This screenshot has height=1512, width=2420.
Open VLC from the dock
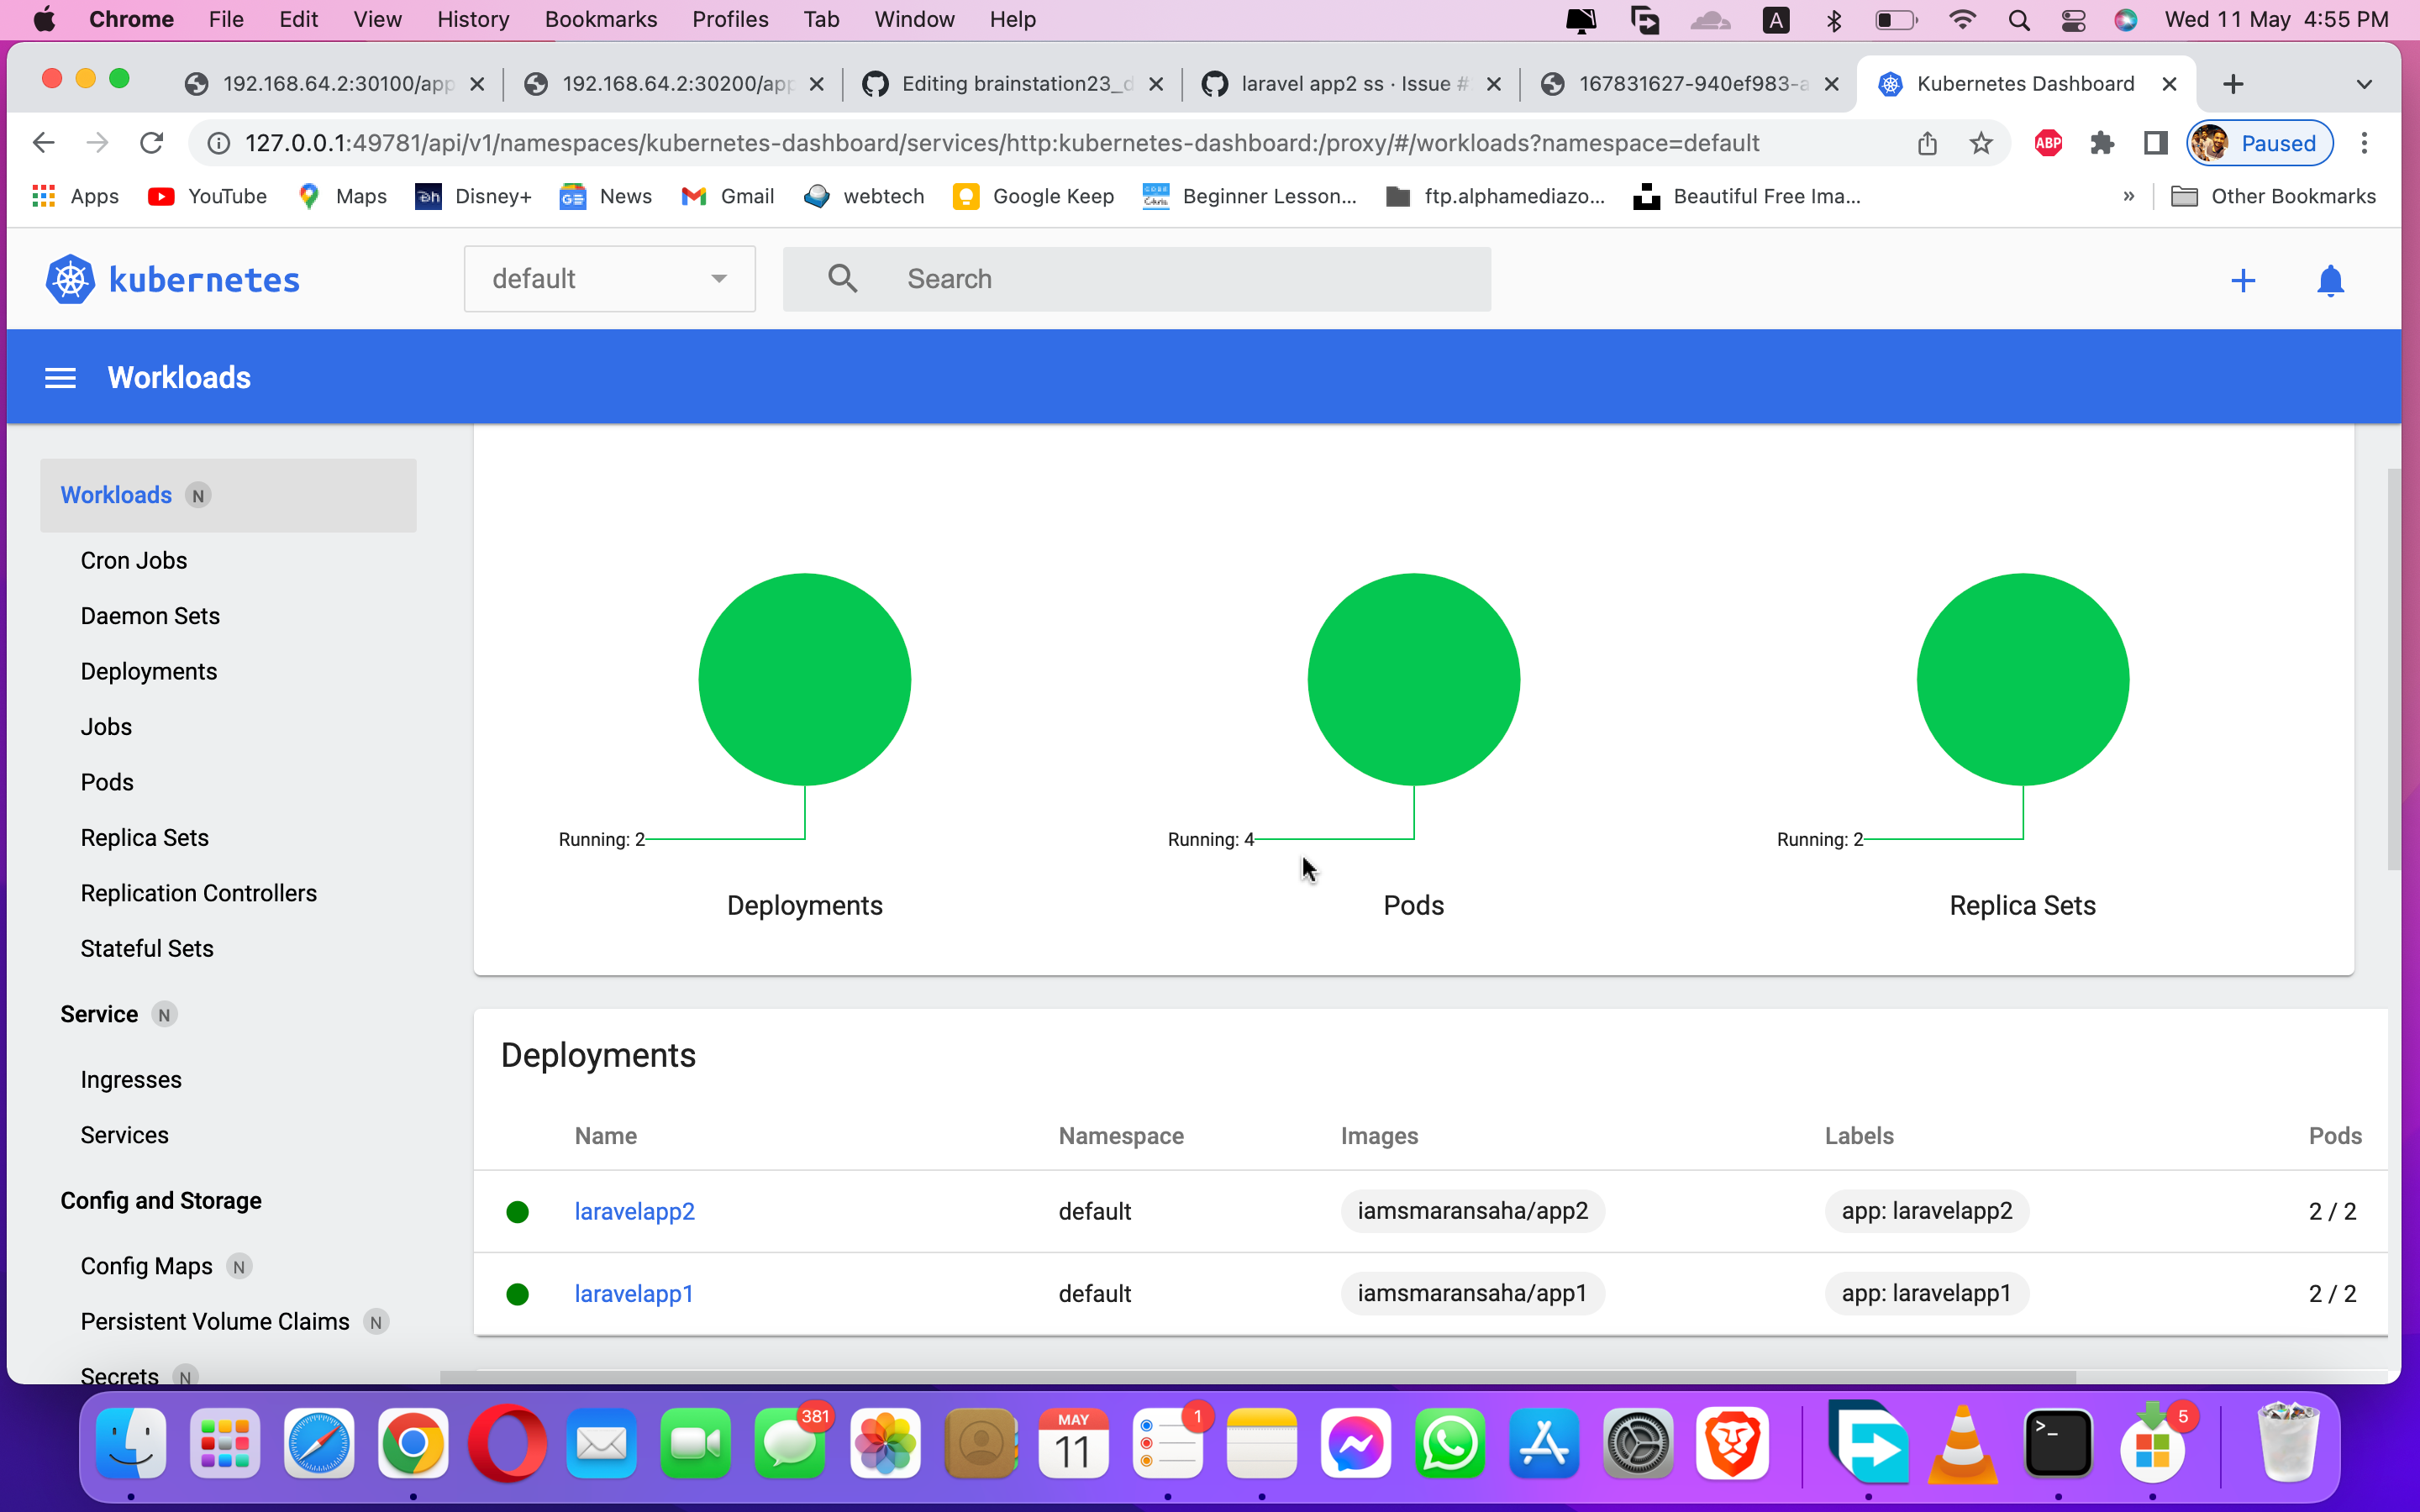coord(1962,1443)
